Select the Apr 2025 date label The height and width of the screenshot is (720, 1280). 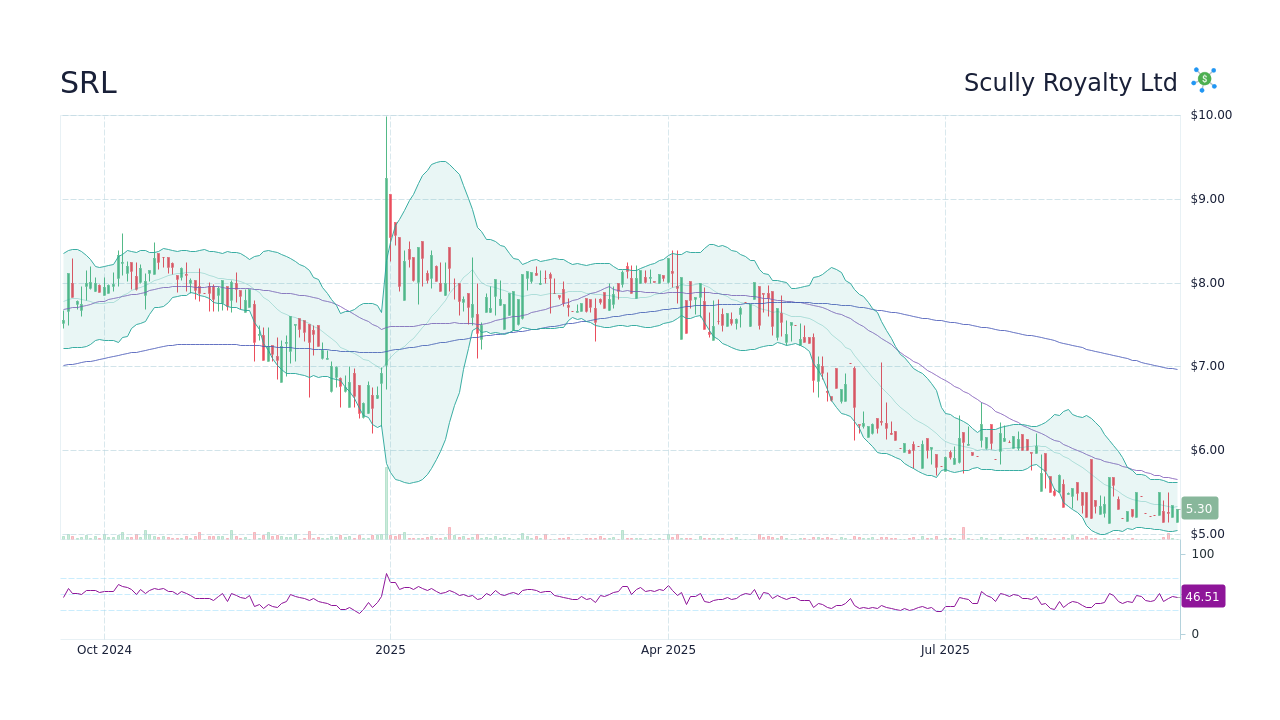(x=668, y=649)
